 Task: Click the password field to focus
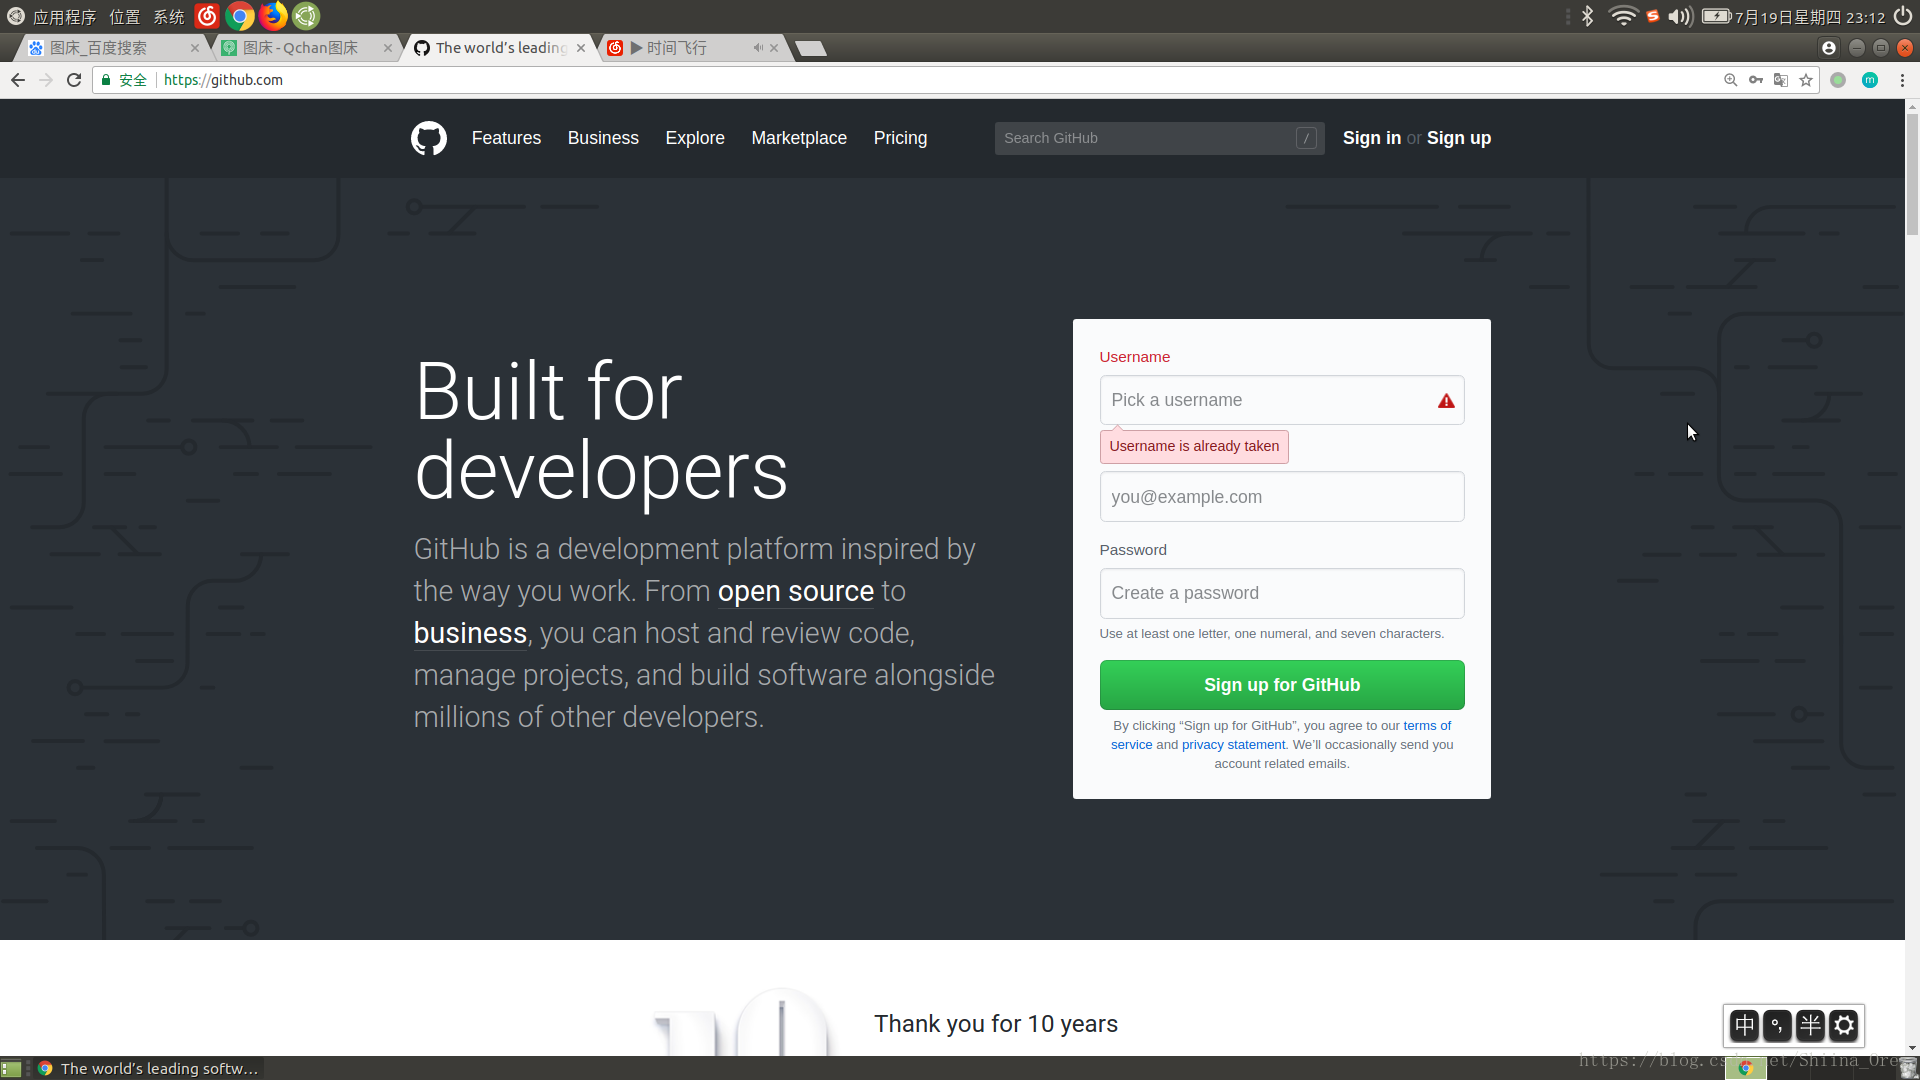(x=1282, y=592)
